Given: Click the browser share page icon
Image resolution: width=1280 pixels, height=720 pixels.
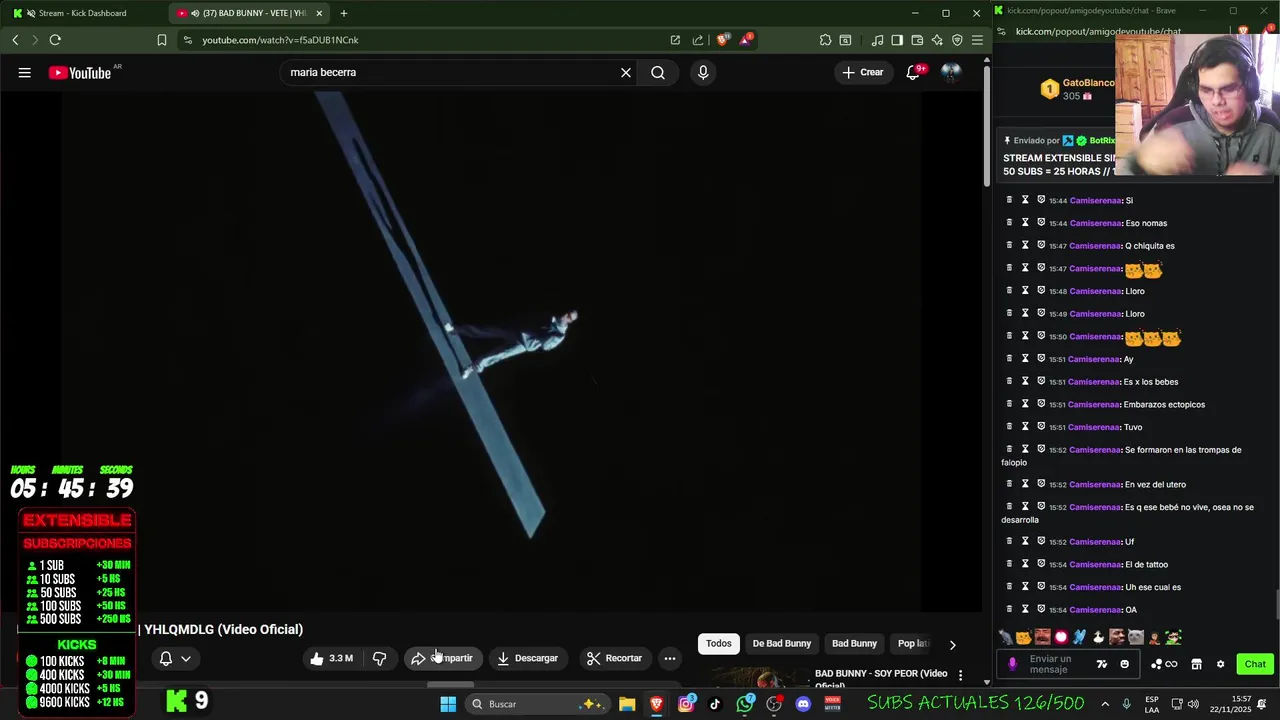Looking at the screenshot, I should (x=698, y=40).
